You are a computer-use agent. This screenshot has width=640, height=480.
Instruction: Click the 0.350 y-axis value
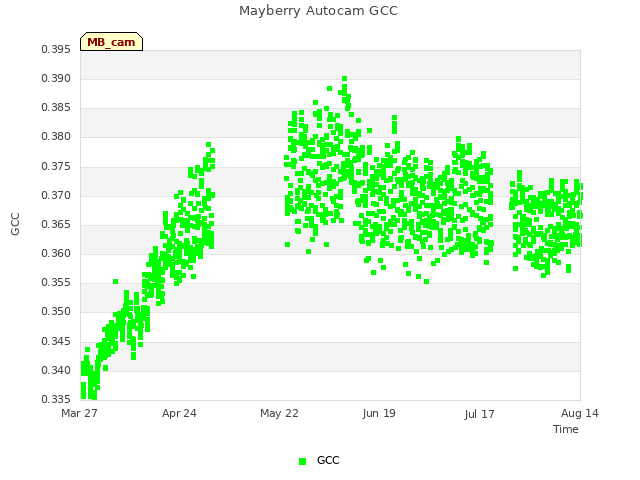[x=56, y=311]
